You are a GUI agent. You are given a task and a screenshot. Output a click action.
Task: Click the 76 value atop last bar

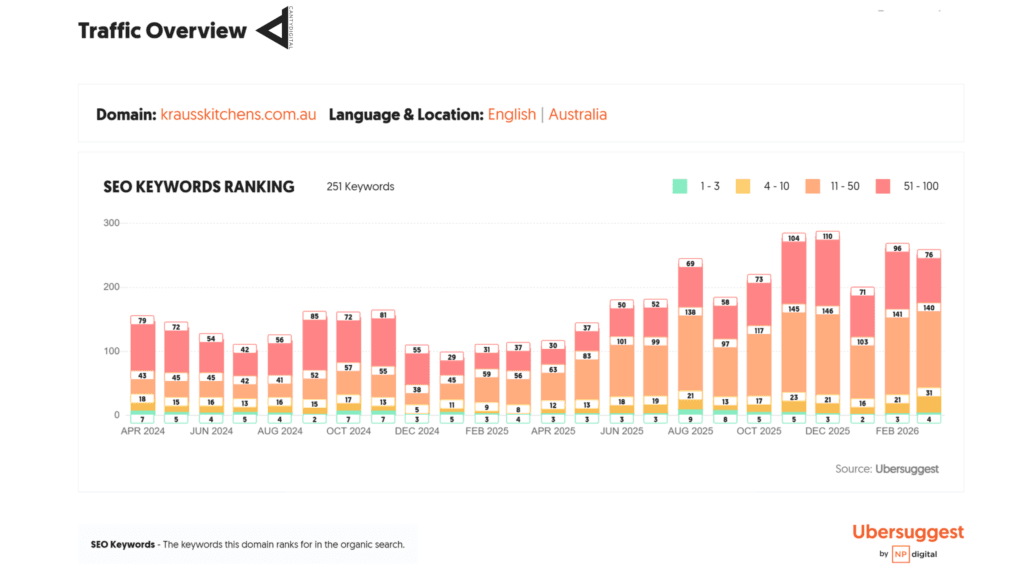pyautogui.click(x=929, y=255)
